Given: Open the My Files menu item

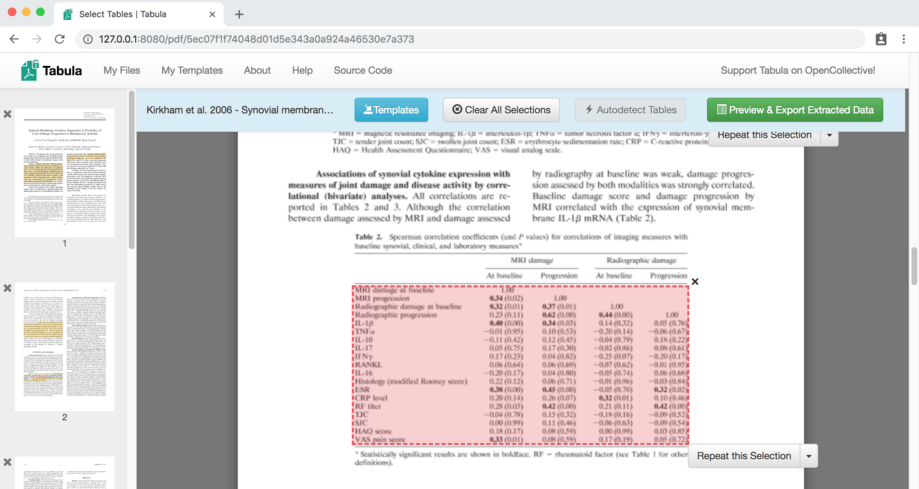Looking at the screenshot, I should (122, 71).
